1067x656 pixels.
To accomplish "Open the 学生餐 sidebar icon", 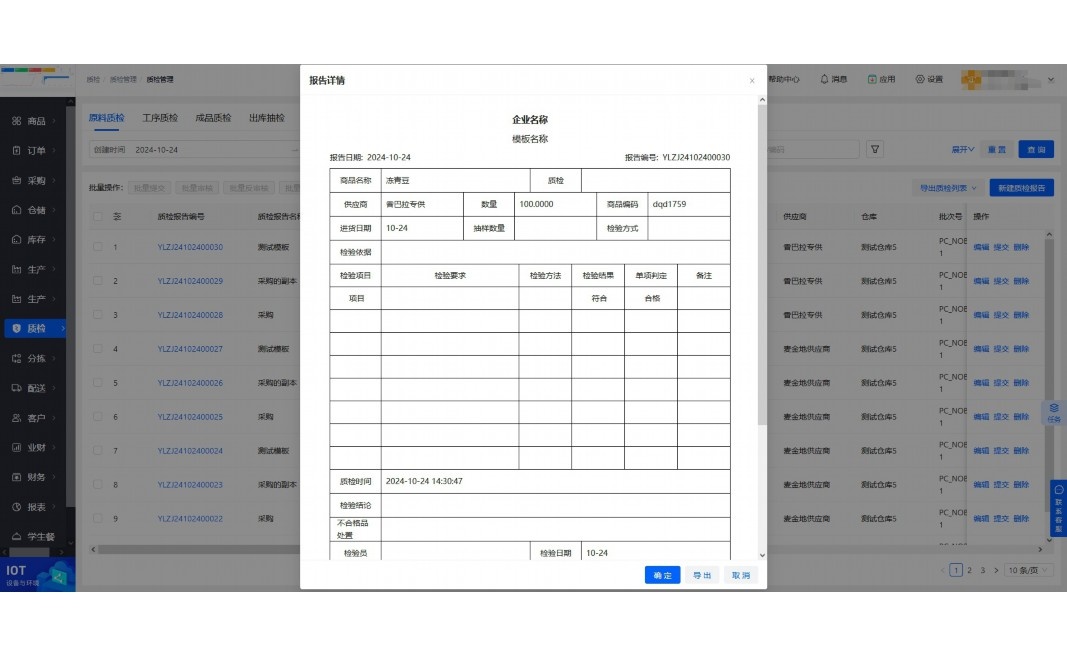I will coord(16,536).
